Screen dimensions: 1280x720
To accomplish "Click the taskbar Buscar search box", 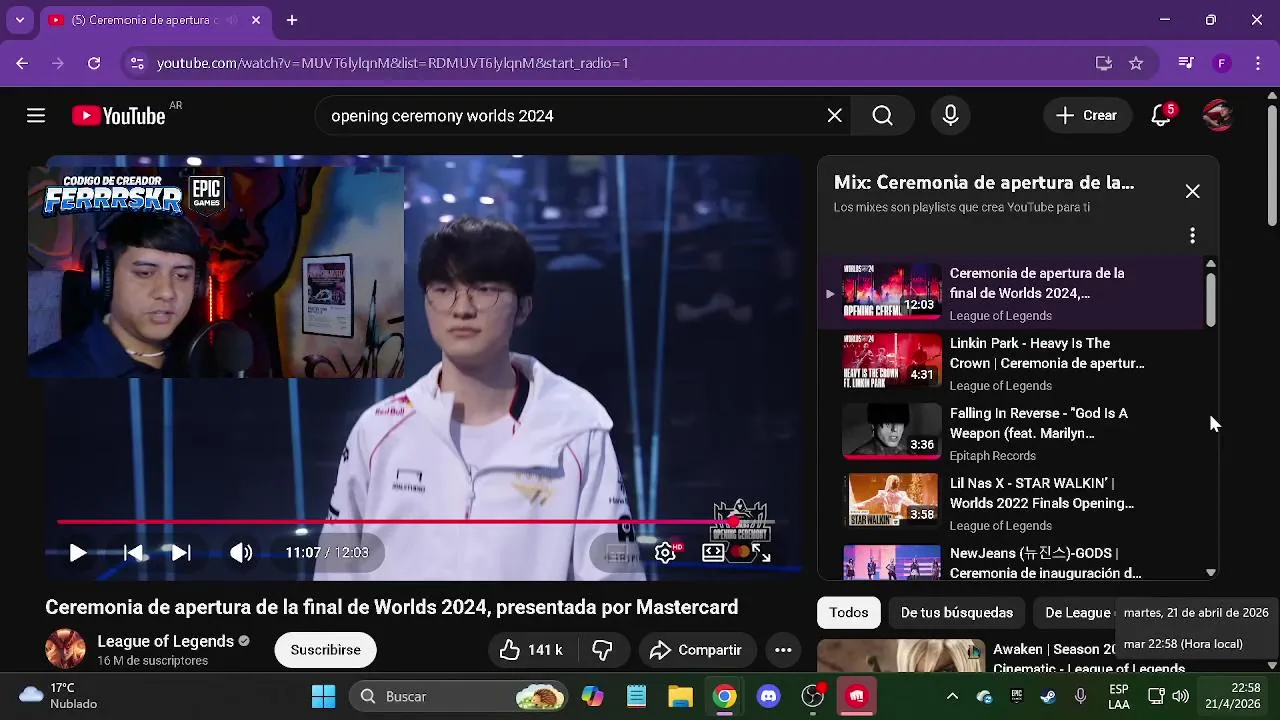I will click(458, 696).
